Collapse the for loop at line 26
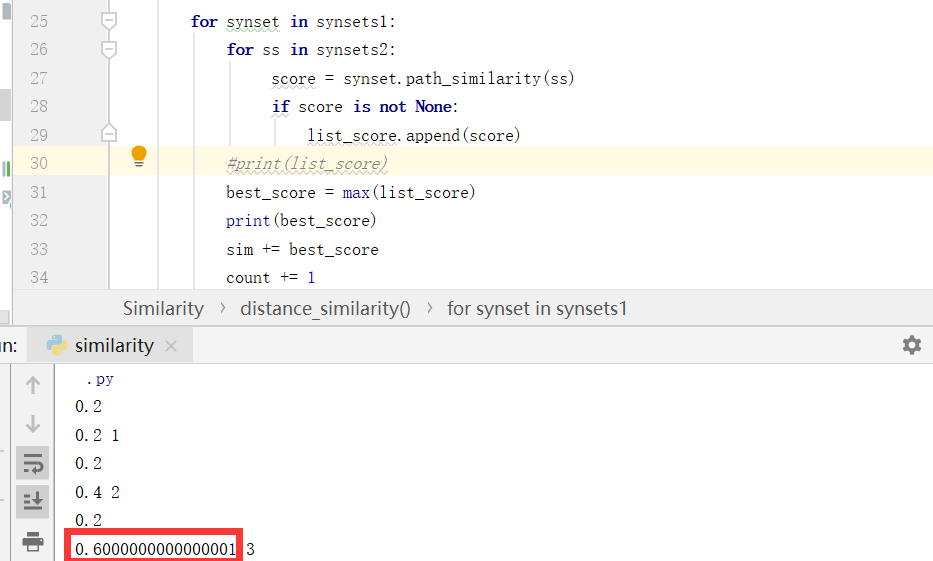 click(108, 49)
